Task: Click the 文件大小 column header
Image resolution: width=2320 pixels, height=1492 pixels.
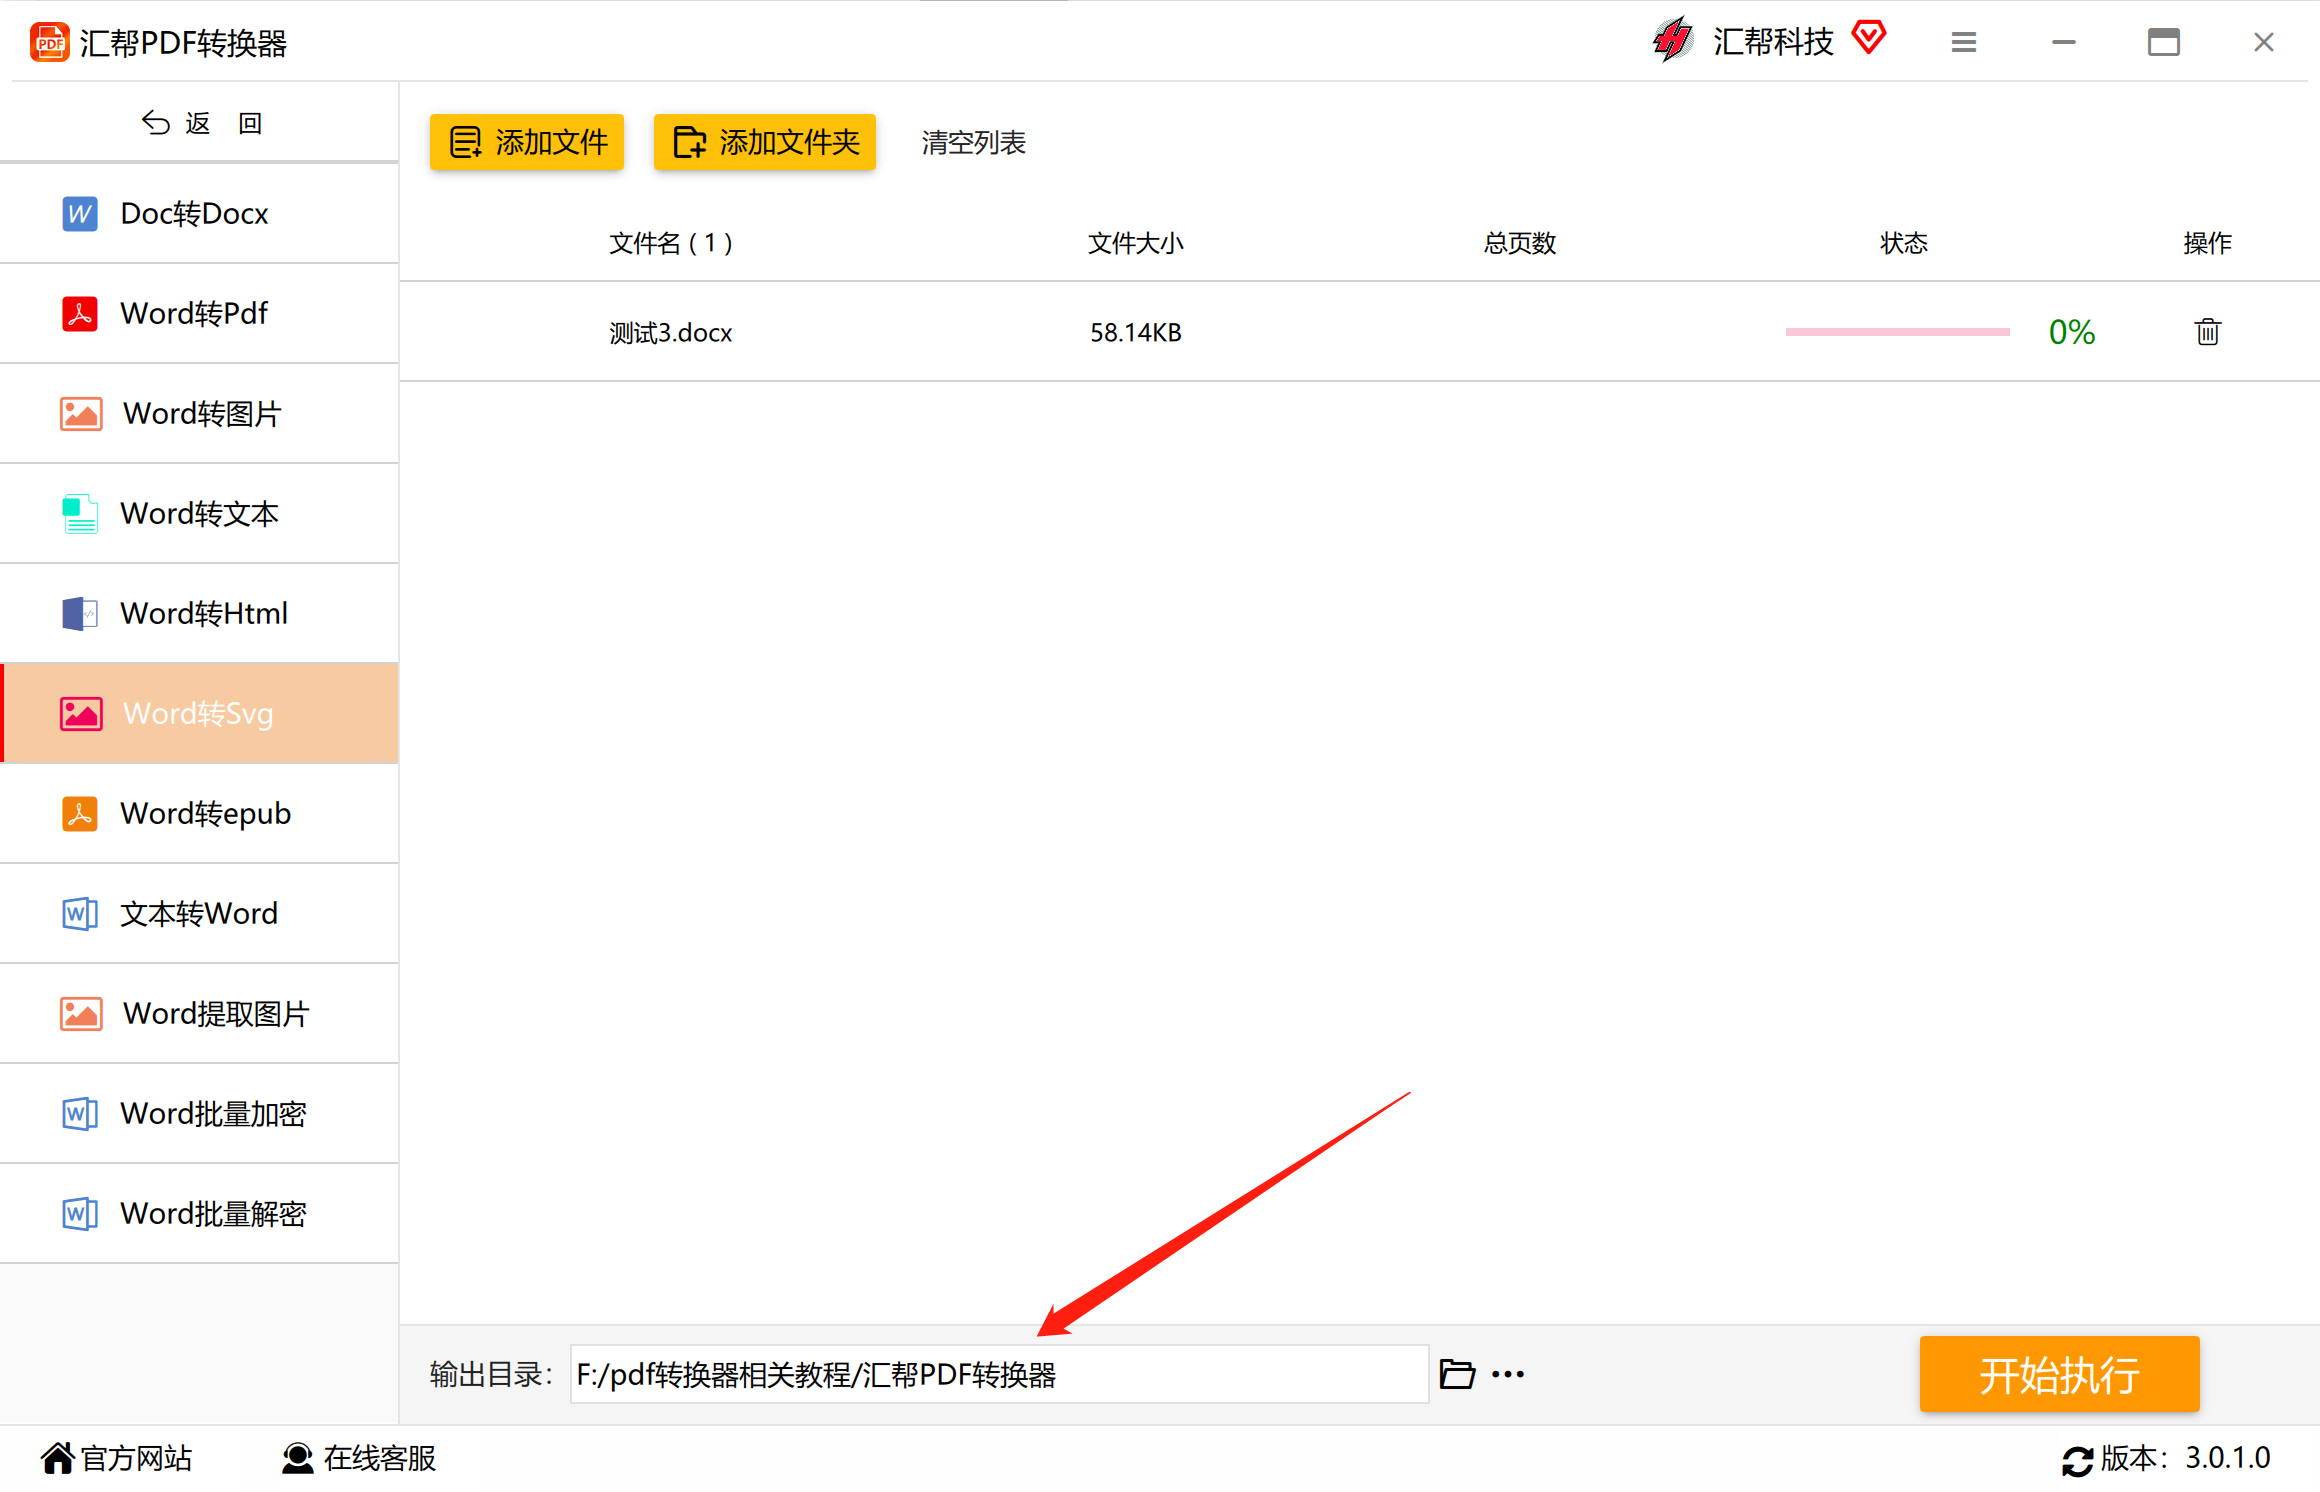Action: [x=1136, y=243]
